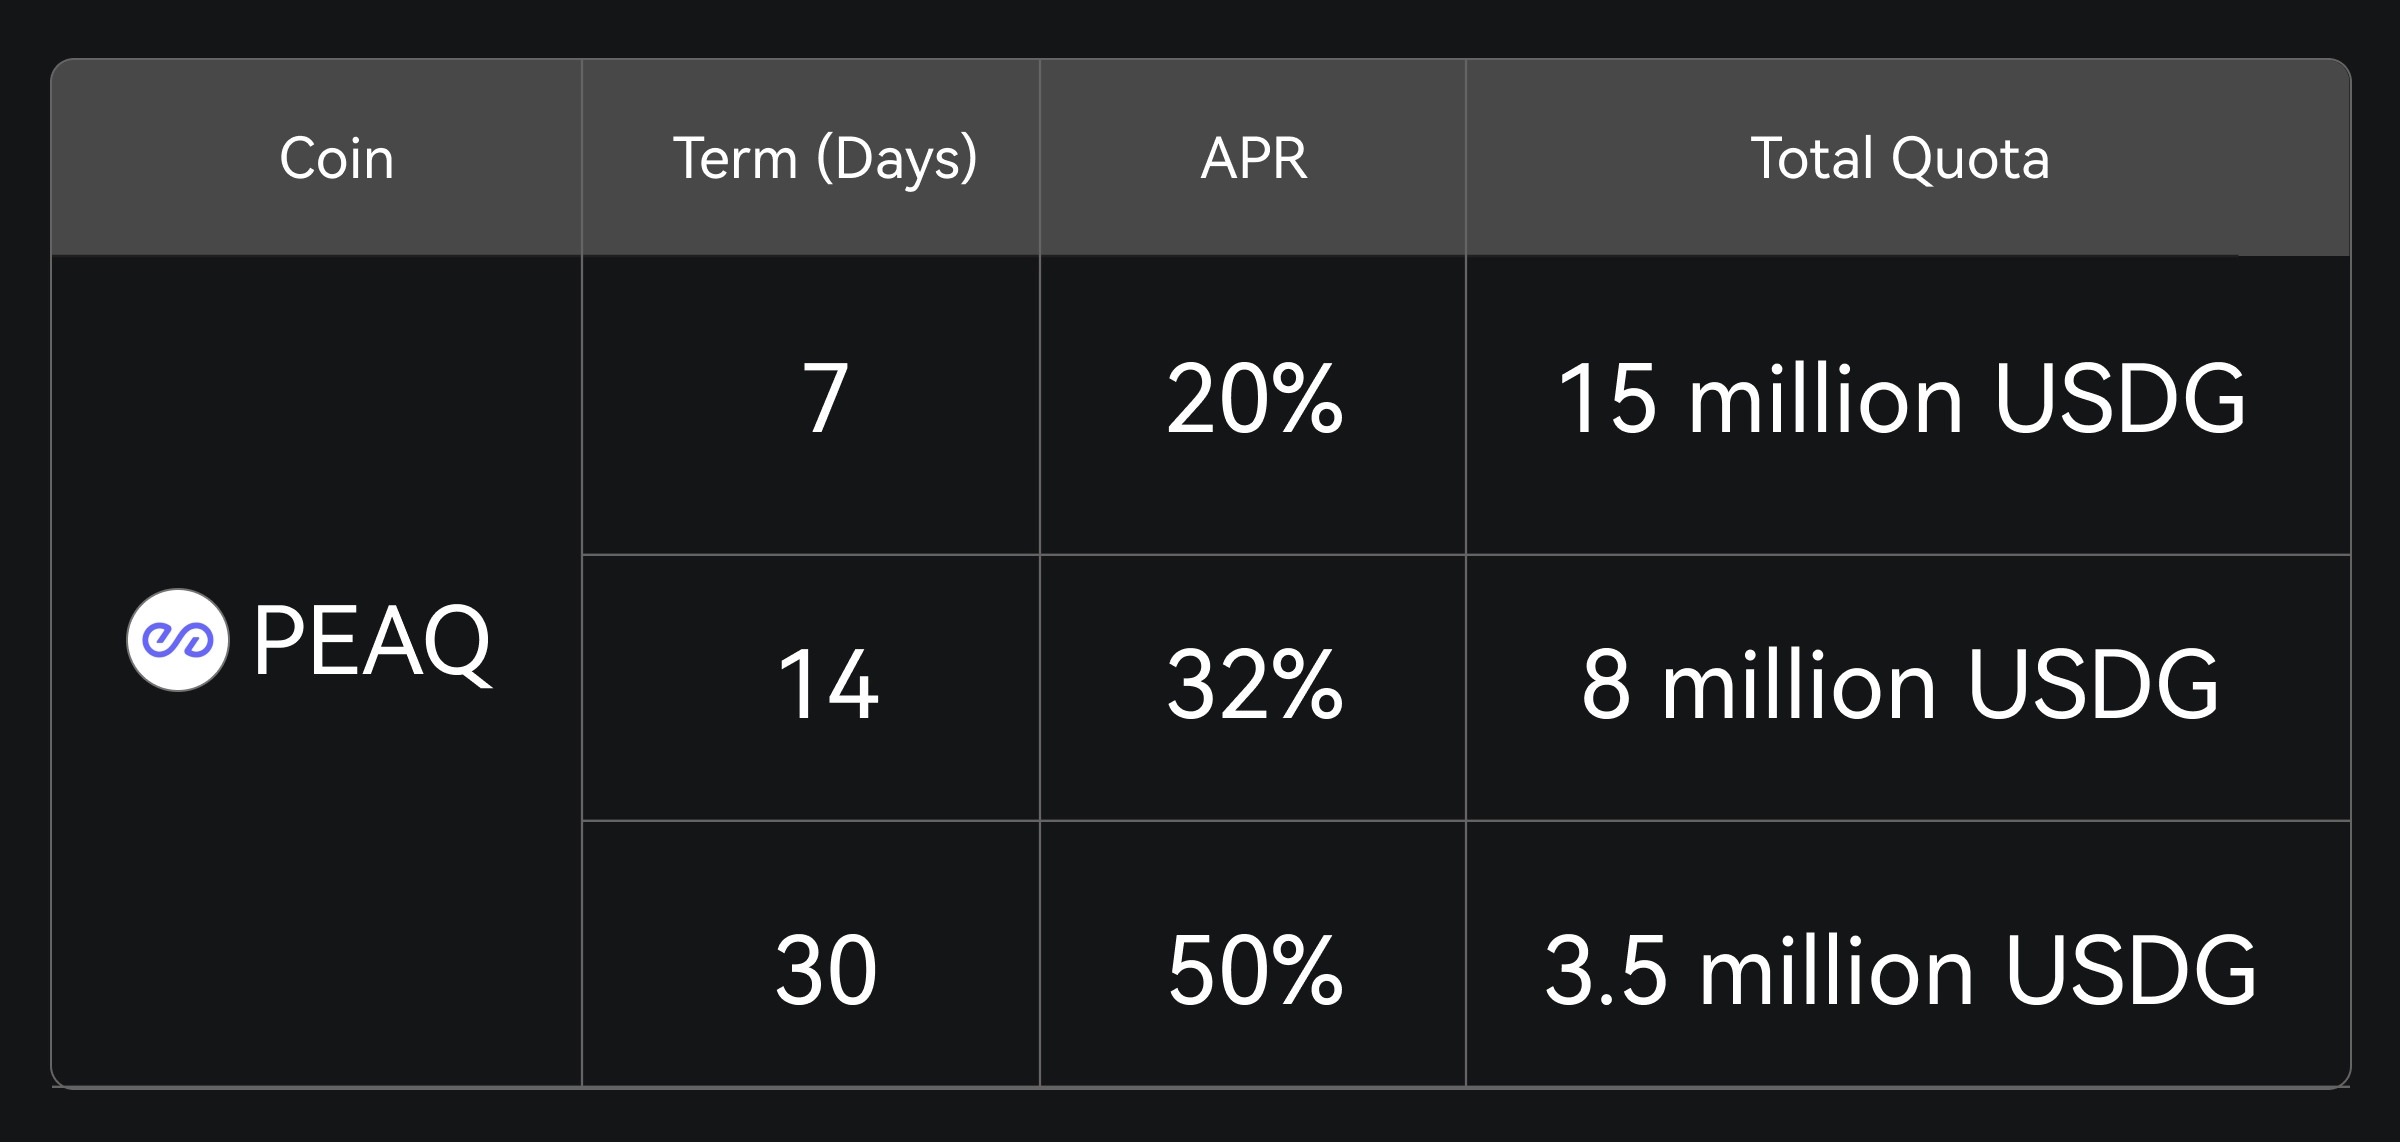The width and height of the screenshot is (2400, 1142).
Task: Select the 15 million USDG quota
Action: [1902, 399]
